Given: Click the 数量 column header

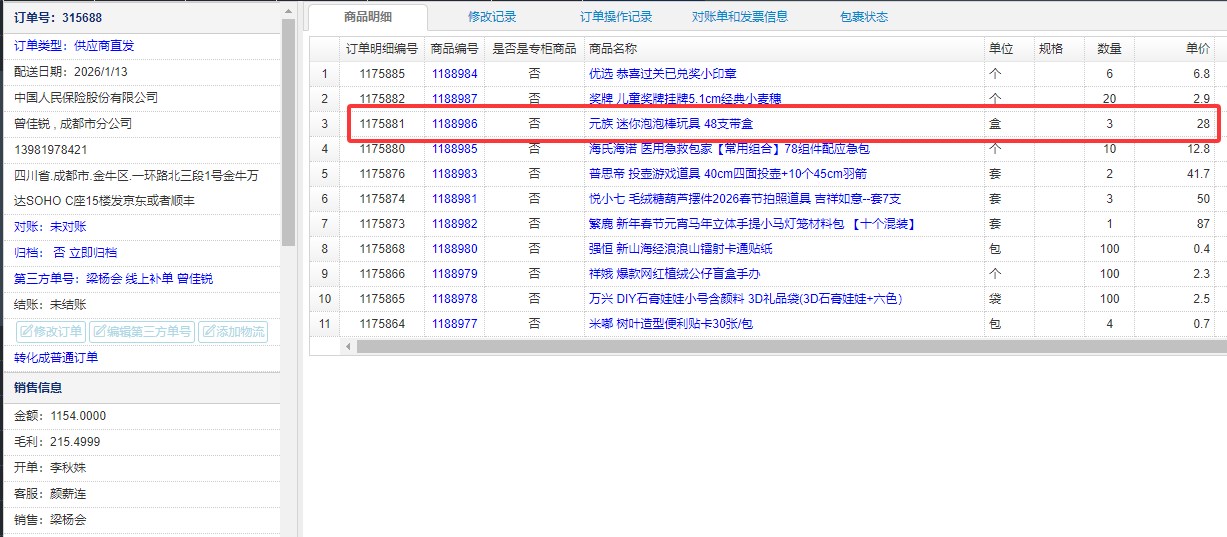Looking at the screenshot, I should point(1109,49).
